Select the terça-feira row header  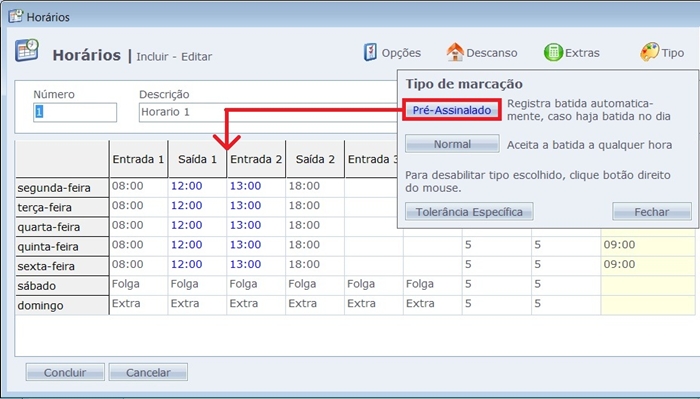coord(62,208)
